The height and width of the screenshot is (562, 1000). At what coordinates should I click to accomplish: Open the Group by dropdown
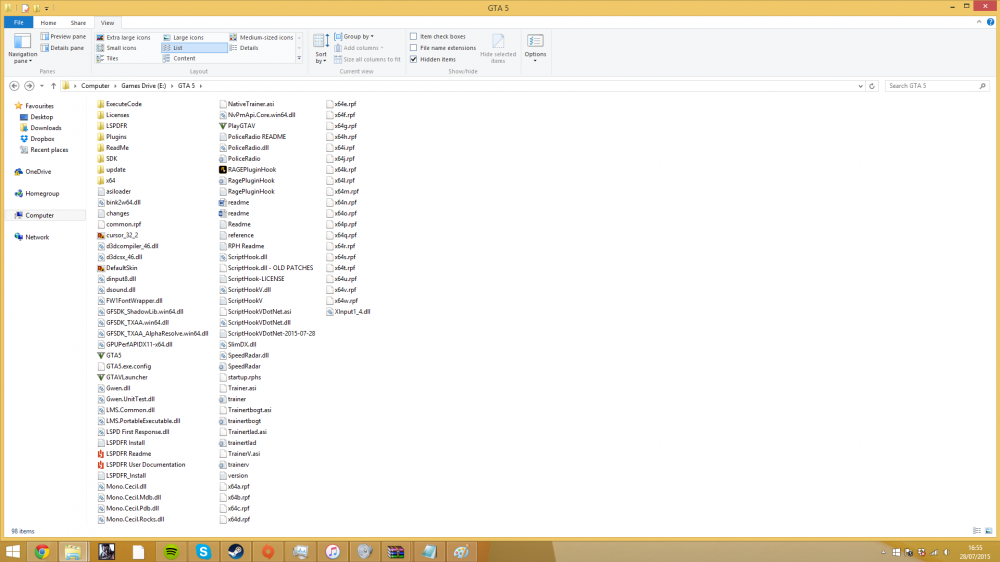354,36
